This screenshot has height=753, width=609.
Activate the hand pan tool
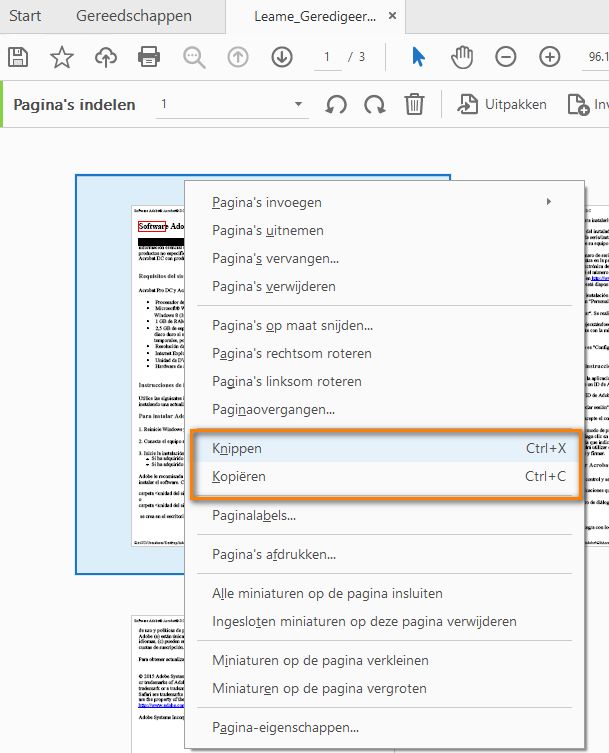click(462, 57)
